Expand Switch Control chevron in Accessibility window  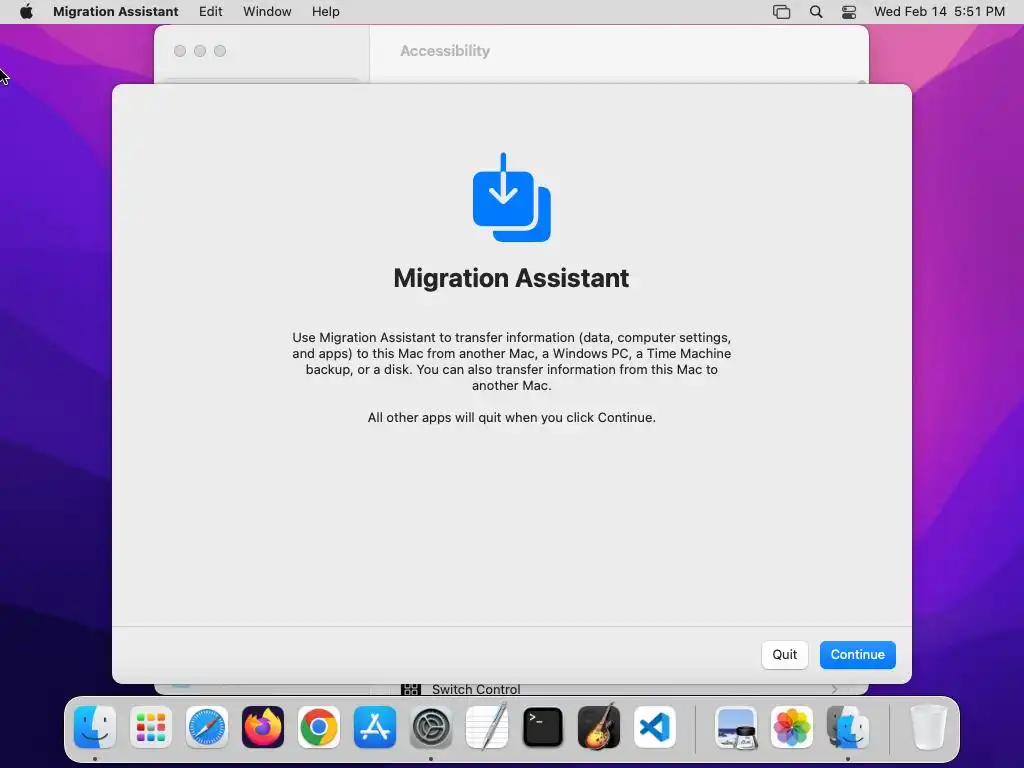tap(834, 689)
